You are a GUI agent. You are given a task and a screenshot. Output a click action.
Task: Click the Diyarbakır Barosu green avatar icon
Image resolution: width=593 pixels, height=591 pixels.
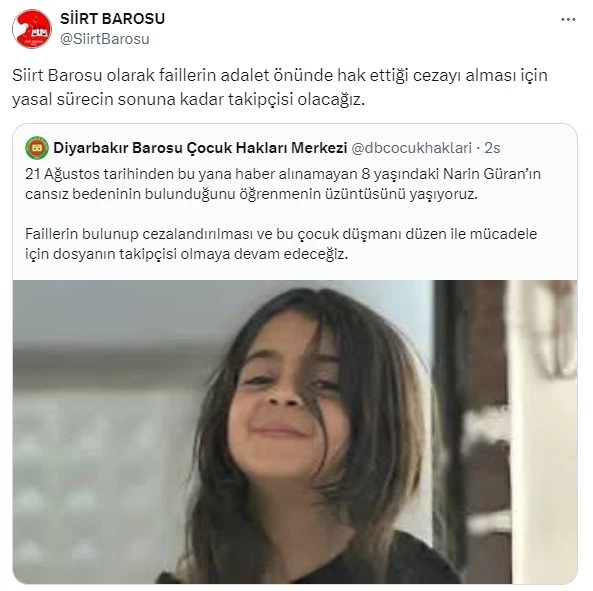(37, 148)
